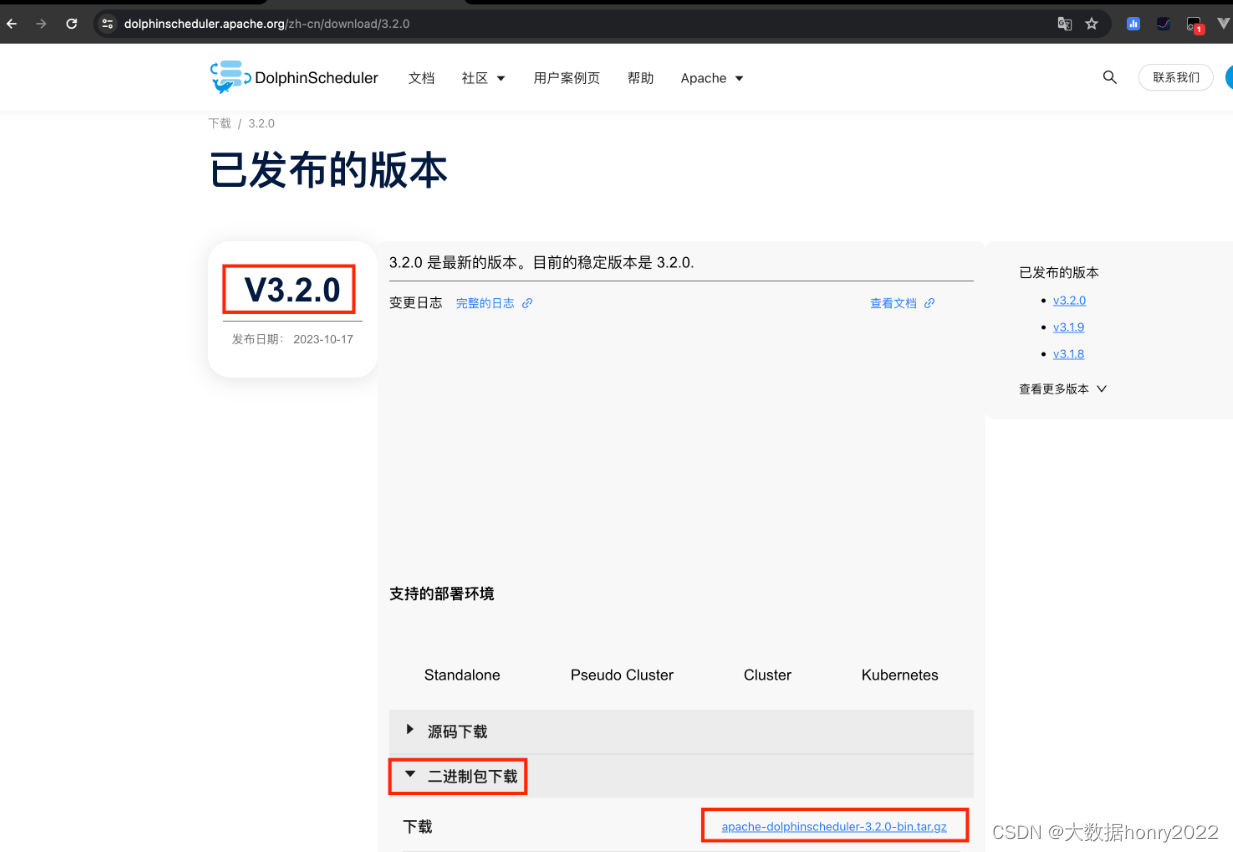This screenshot has width=1233, height=852.
Task: Reload the page with the refresh icon
Action: [71, 23]
